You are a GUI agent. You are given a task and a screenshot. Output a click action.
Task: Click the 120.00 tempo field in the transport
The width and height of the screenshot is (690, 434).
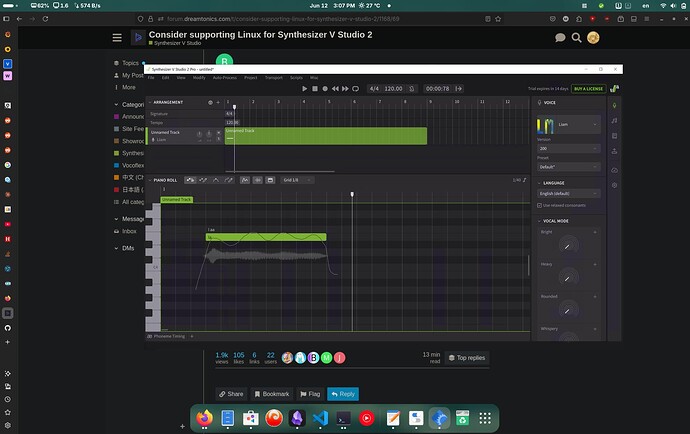pyautogui.click(x=393, y=88)
